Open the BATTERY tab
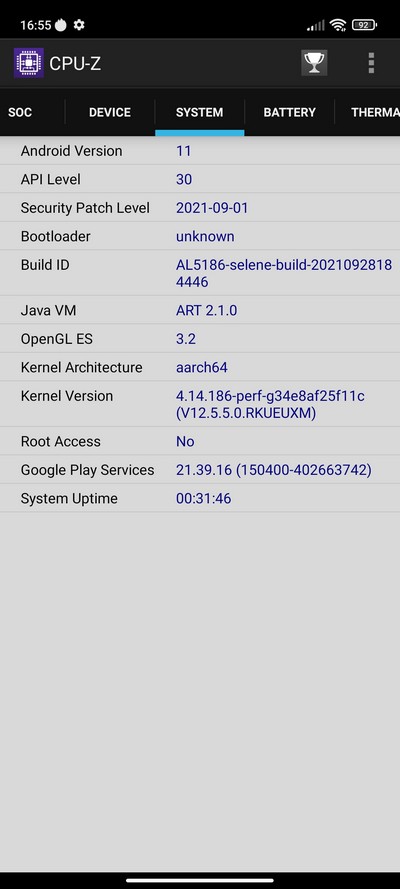 pyautogui.click(x=290, y=112)
